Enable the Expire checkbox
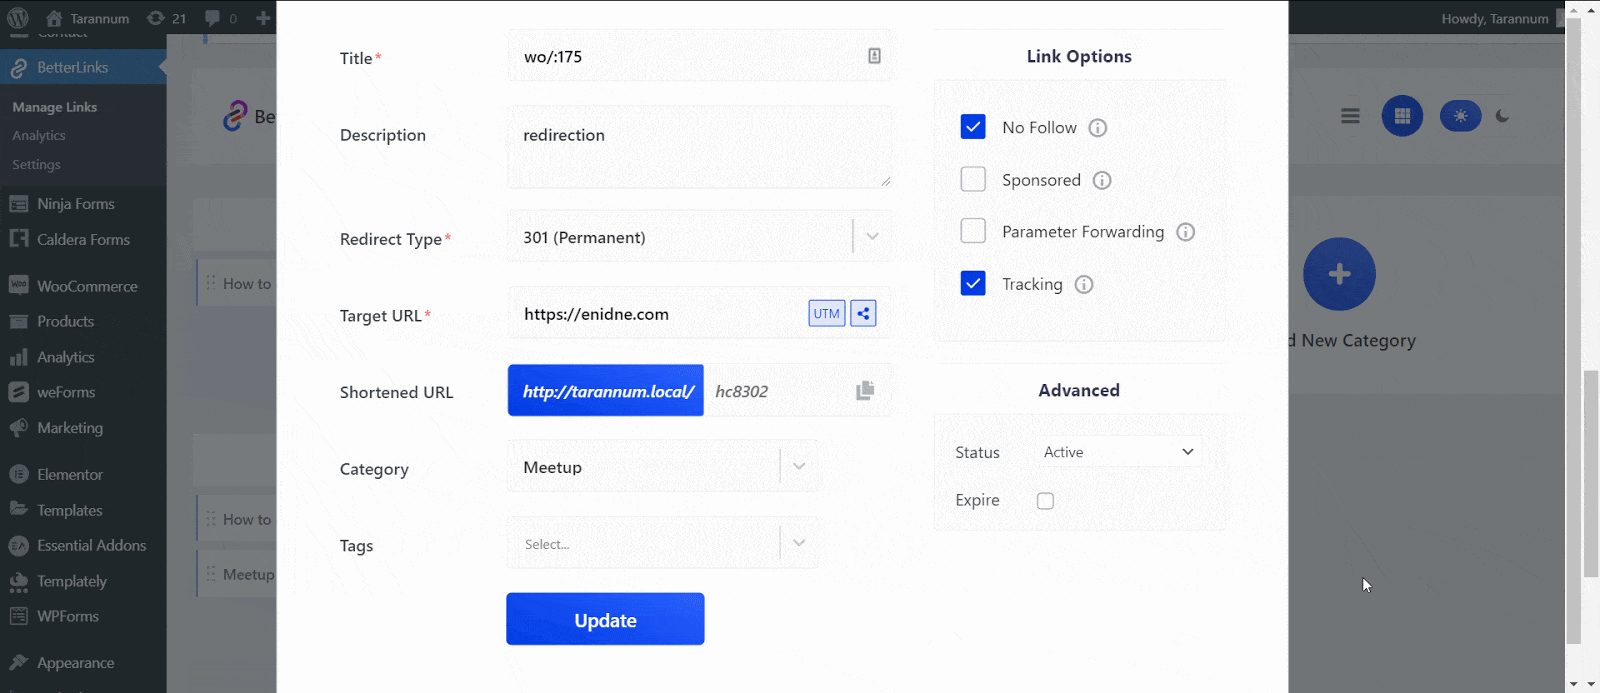The height and width of the screenshot is (693, 1600). coord(1045,501)
